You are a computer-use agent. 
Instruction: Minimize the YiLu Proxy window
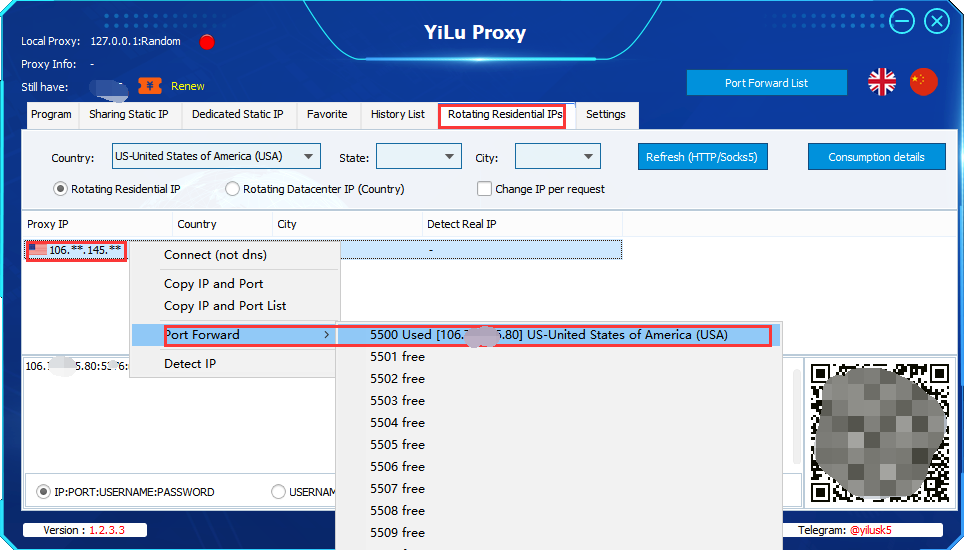point(901,22)
